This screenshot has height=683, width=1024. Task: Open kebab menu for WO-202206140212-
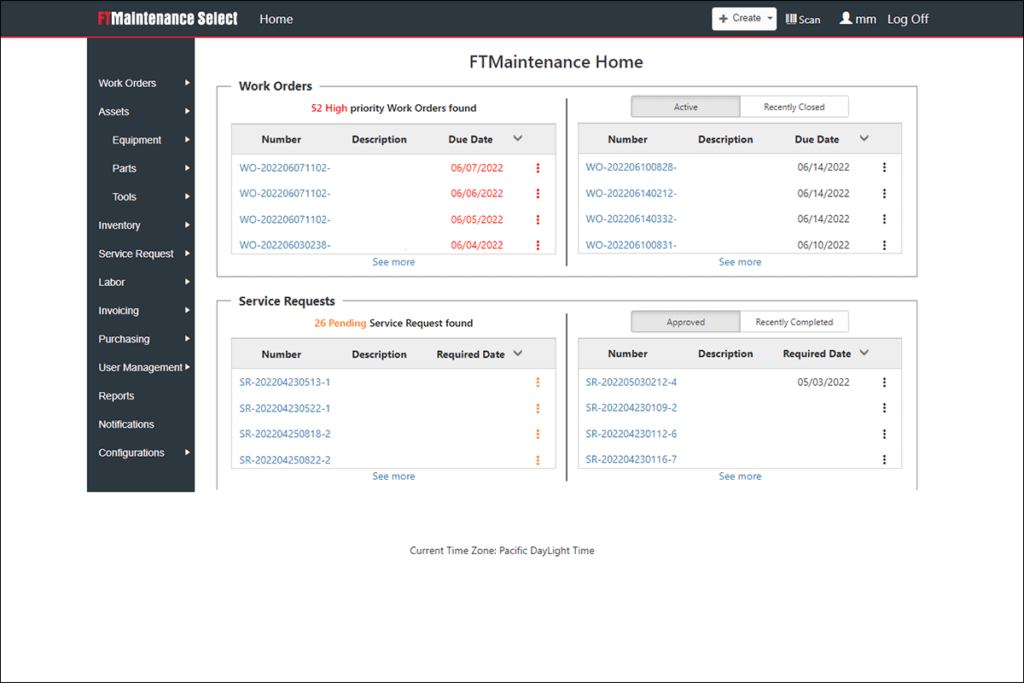(x=884, y=193)
